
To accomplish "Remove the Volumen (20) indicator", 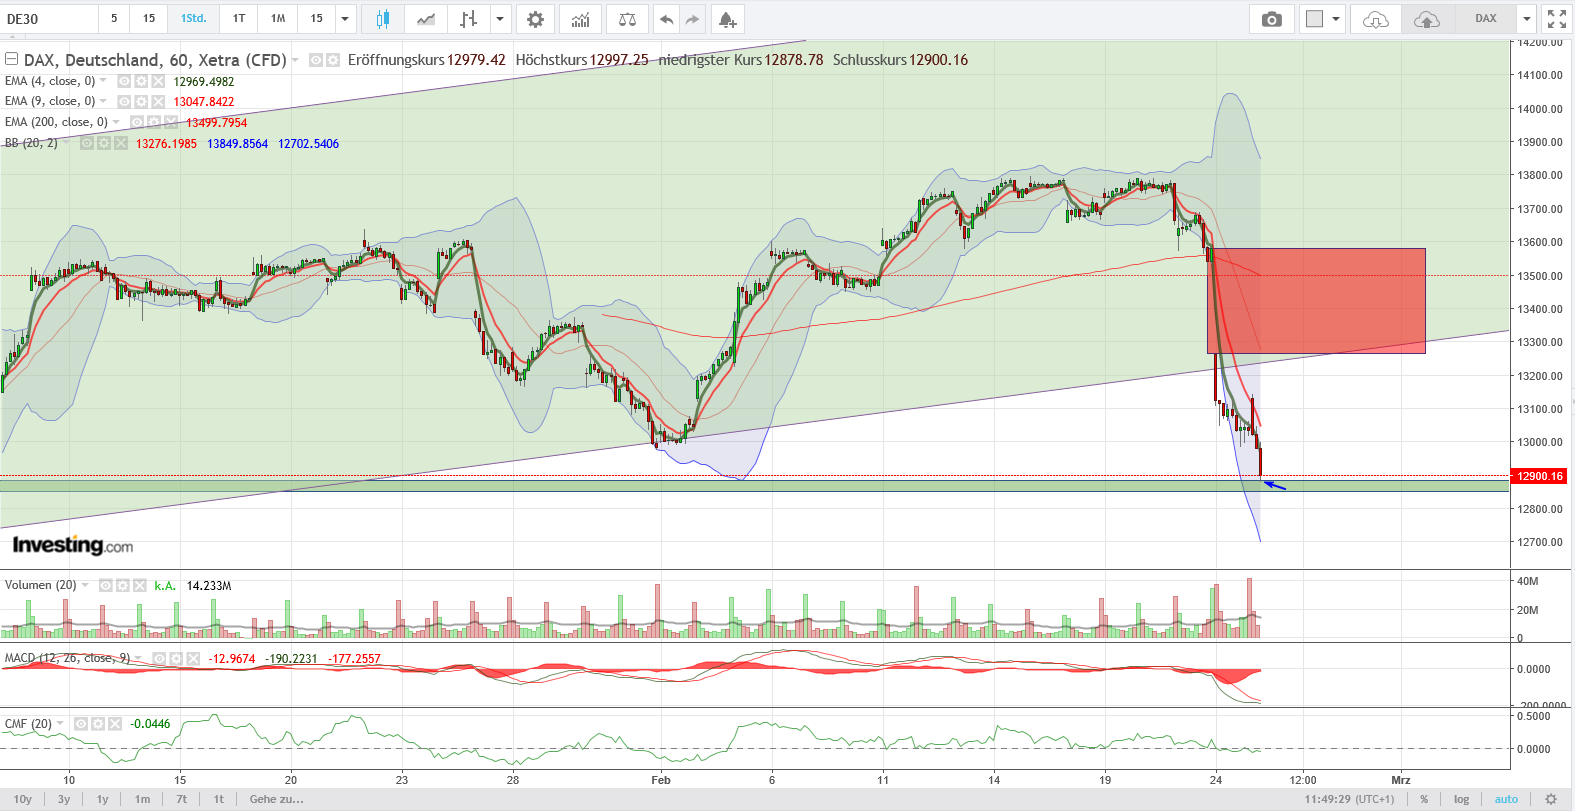I will pyautogui.click(x=138, y=585).
